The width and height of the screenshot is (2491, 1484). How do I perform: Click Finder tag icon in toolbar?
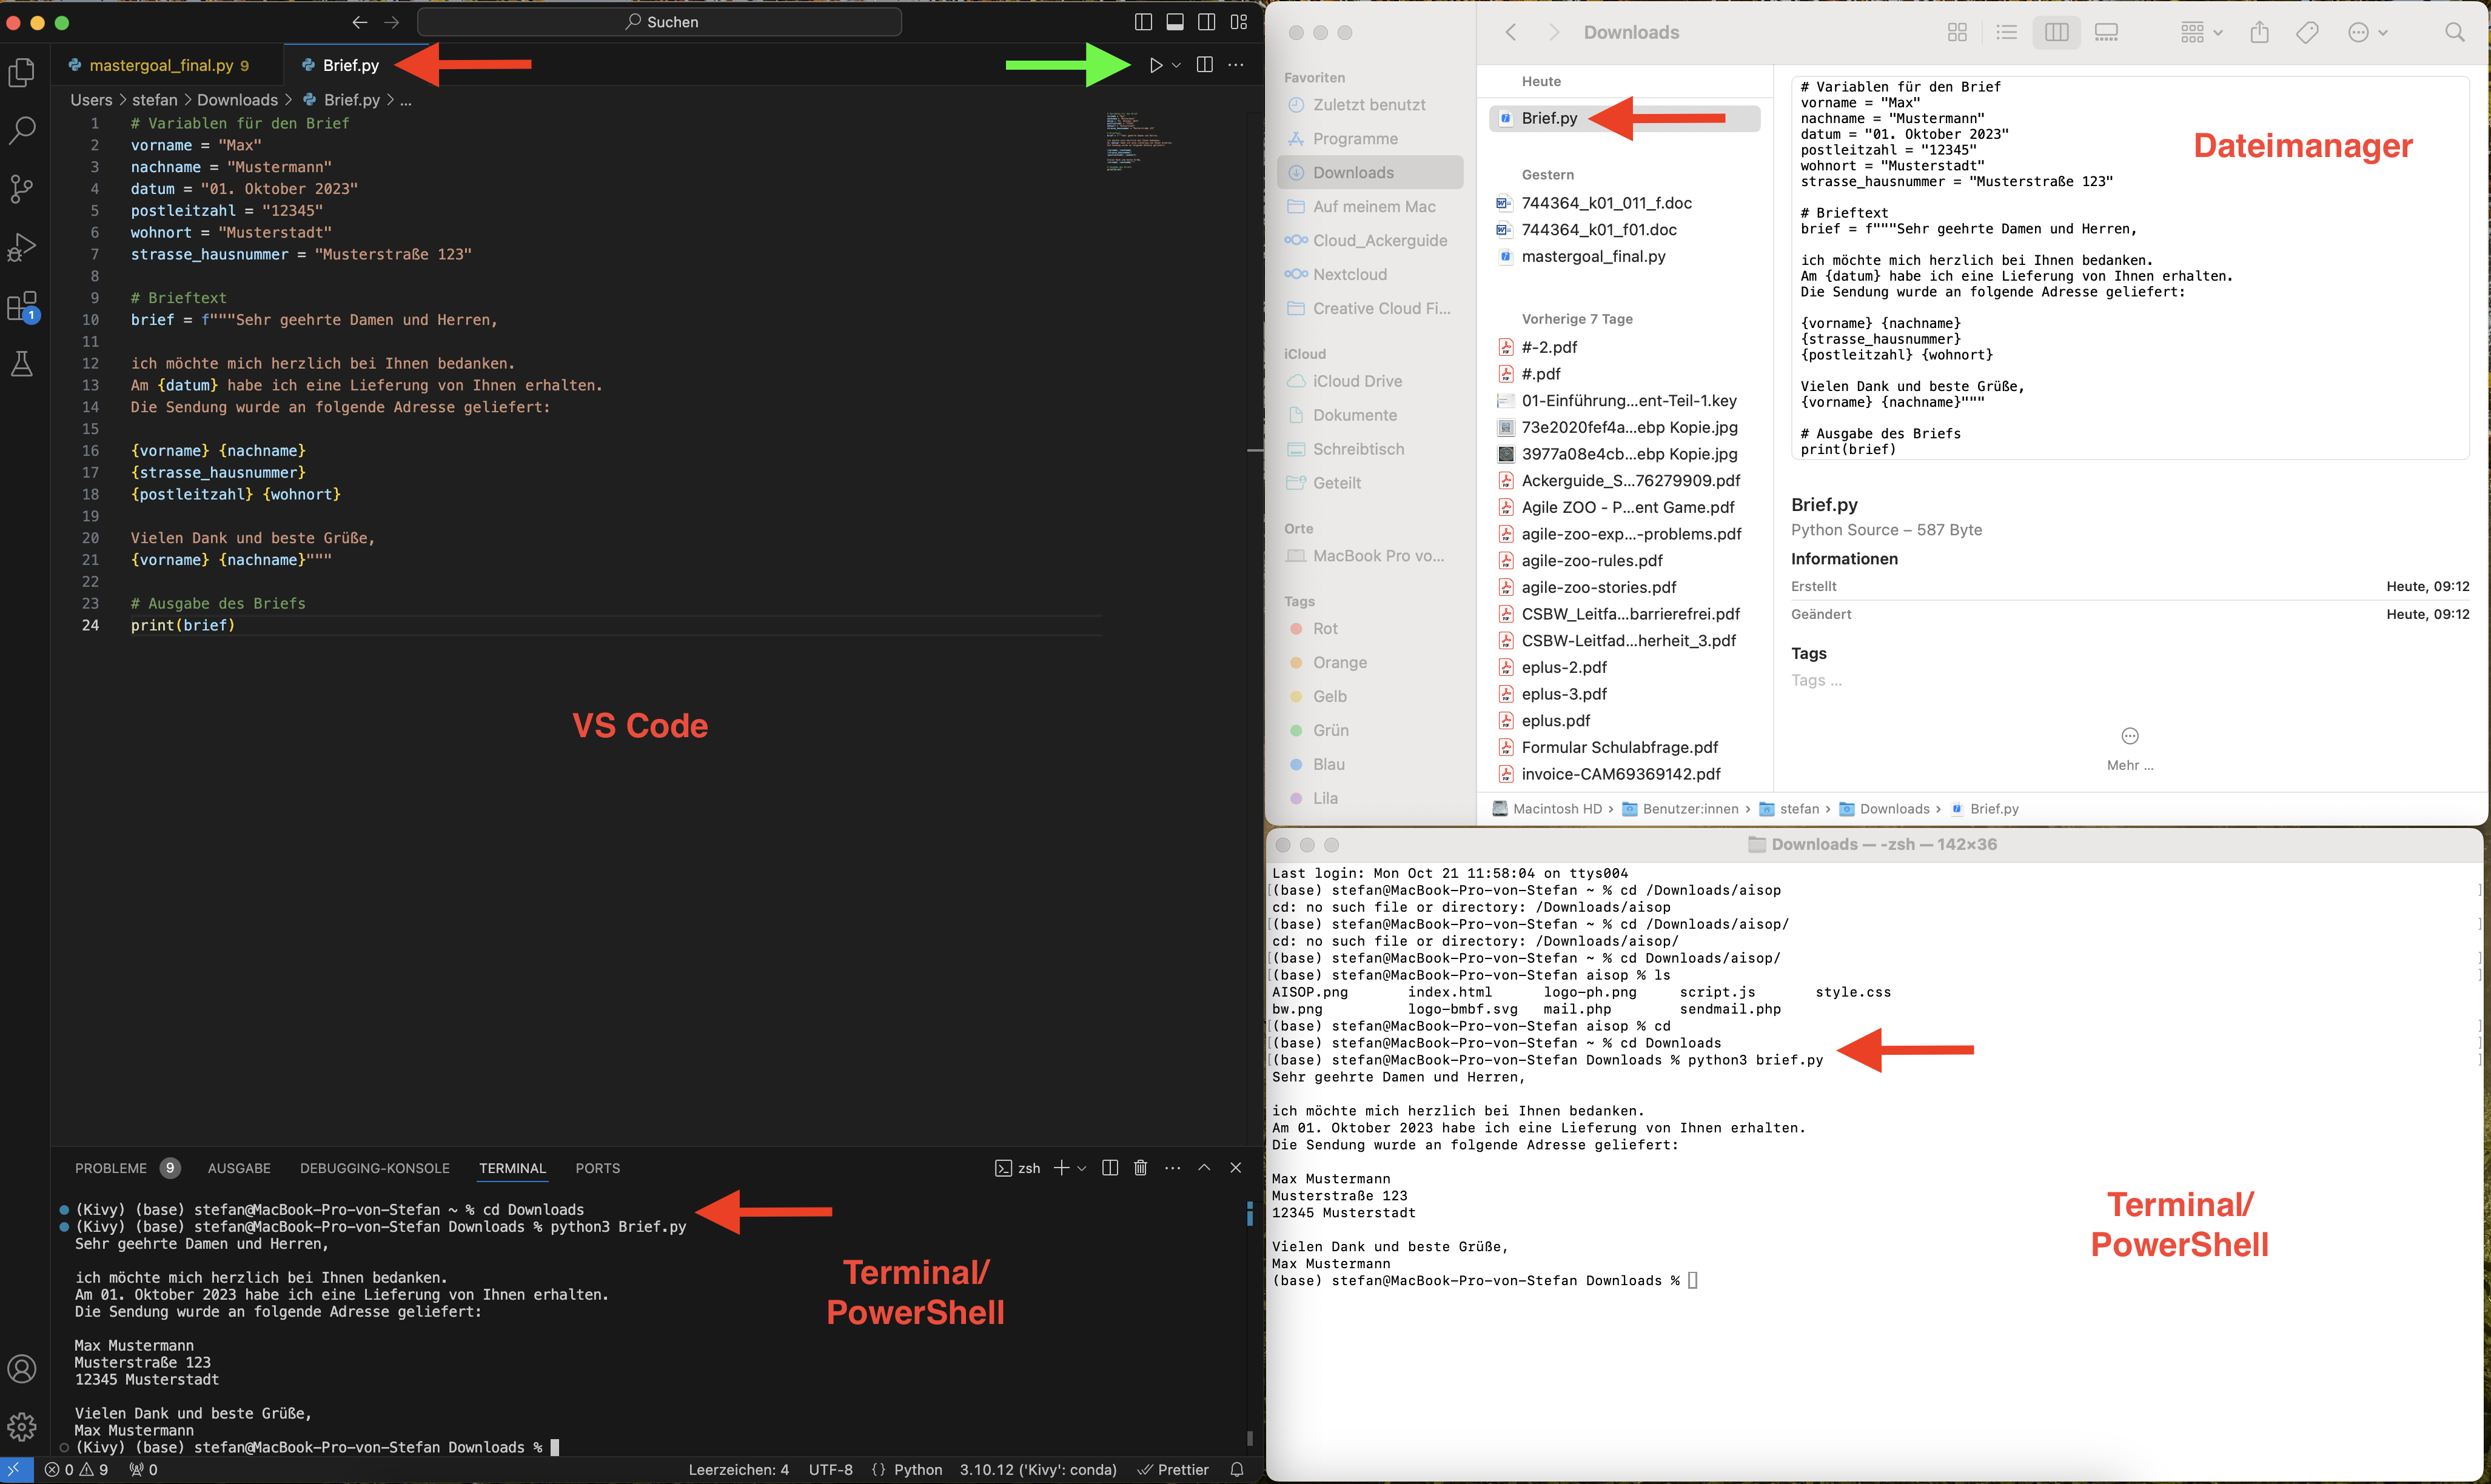(x=2307, y=32)
